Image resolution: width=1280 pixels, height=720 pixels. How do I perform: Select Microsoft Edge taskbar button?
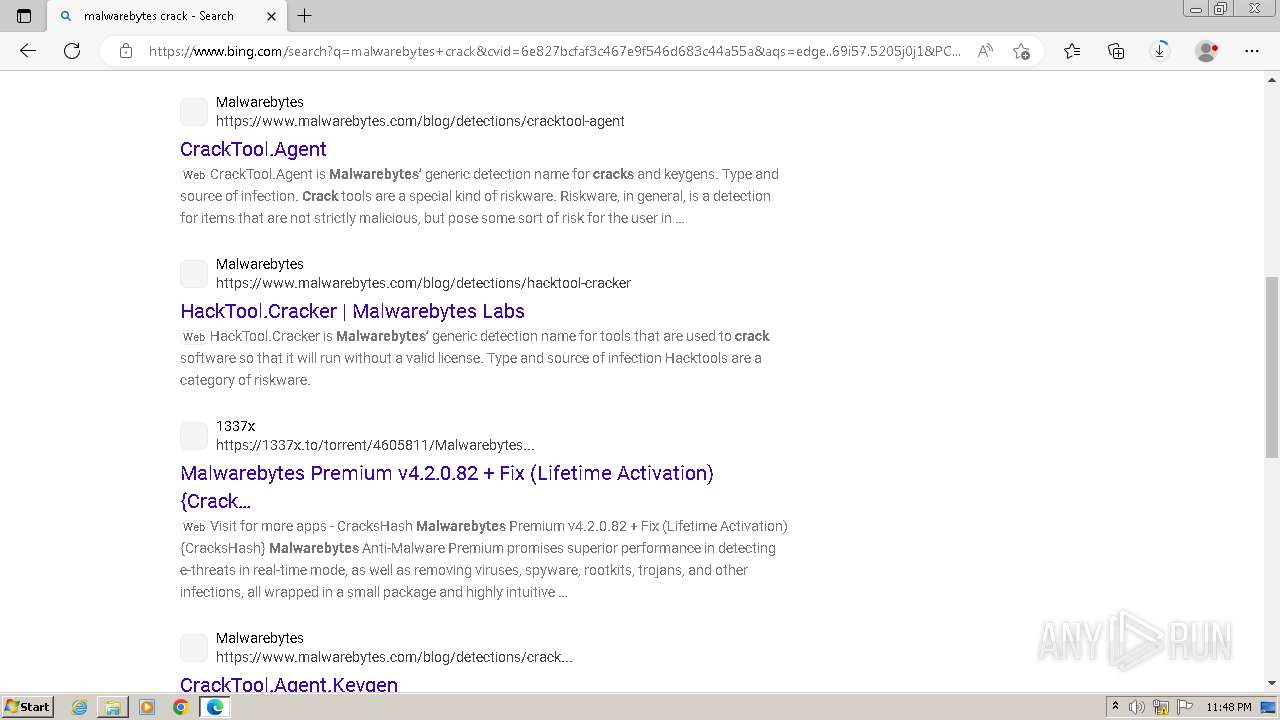tap(214, 707)
